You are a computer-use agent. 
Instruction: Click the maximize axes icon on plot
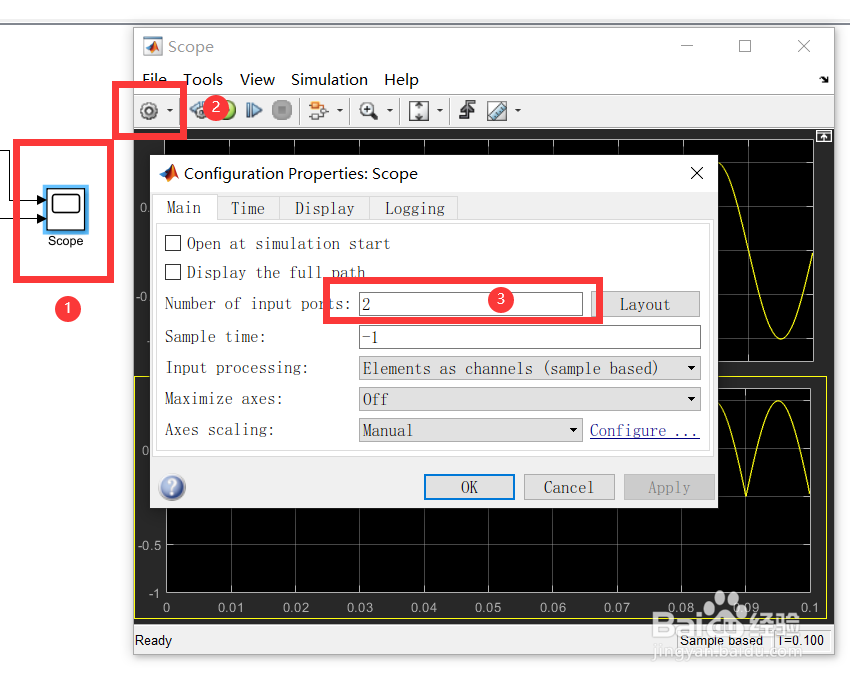(823, 136)
